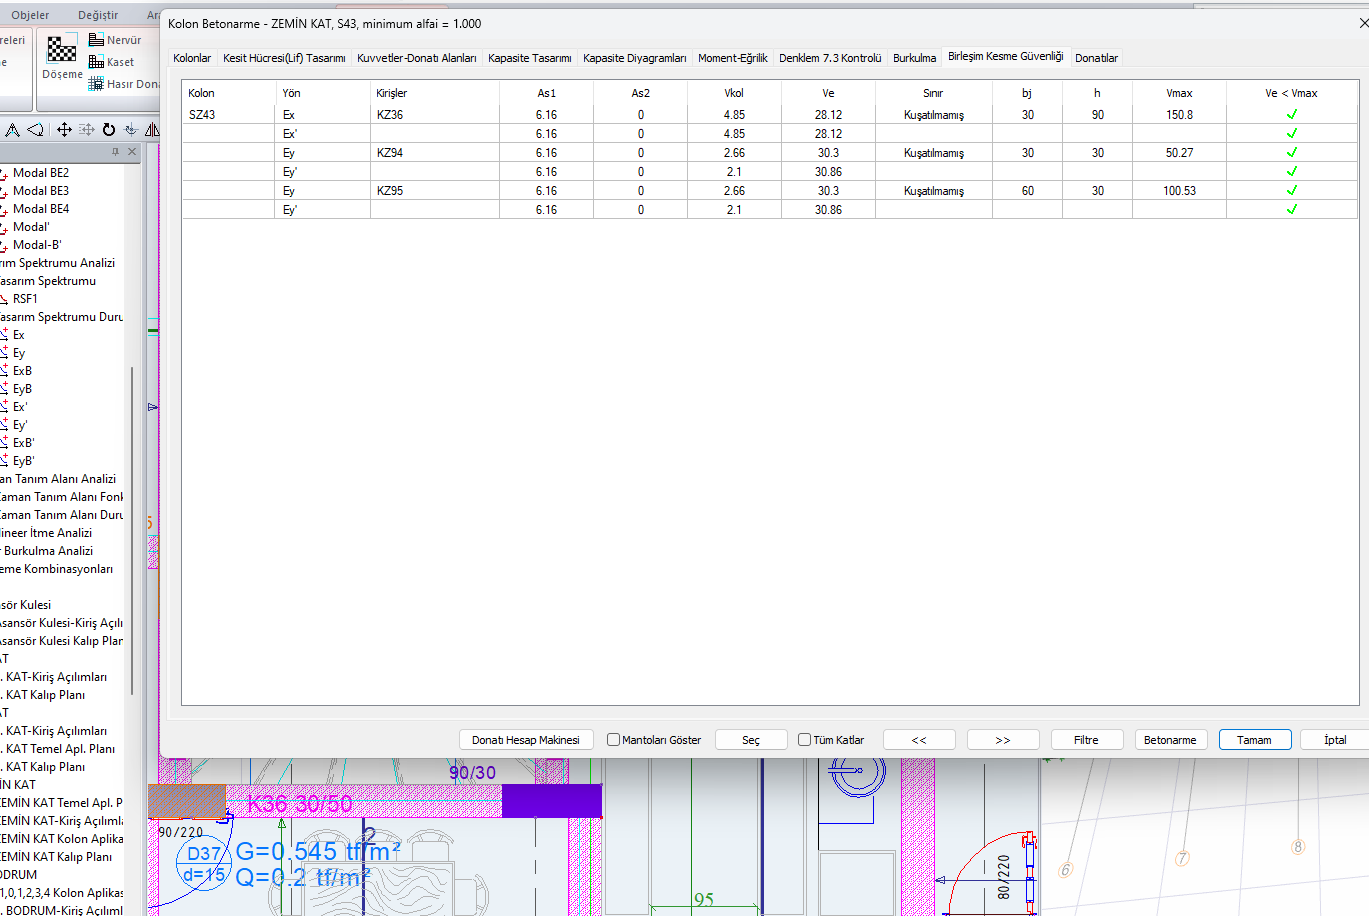
Task: Click the greyed stretch-move tool icon
Action: (x=87, y=130)
